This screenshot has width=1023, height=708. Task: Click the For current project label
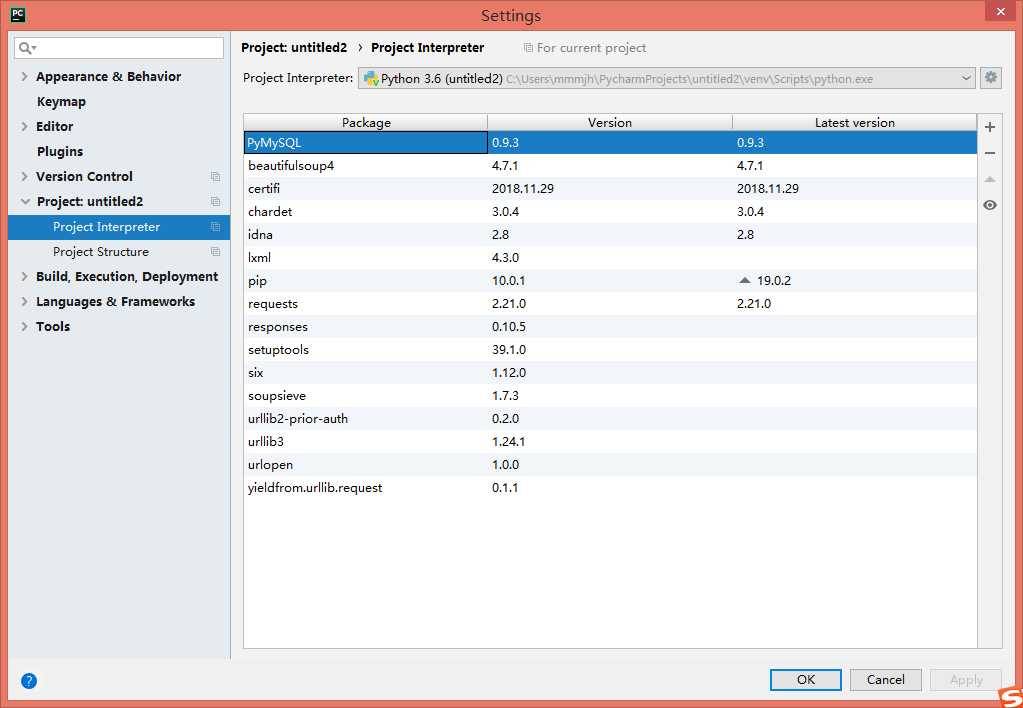point(591,48)
